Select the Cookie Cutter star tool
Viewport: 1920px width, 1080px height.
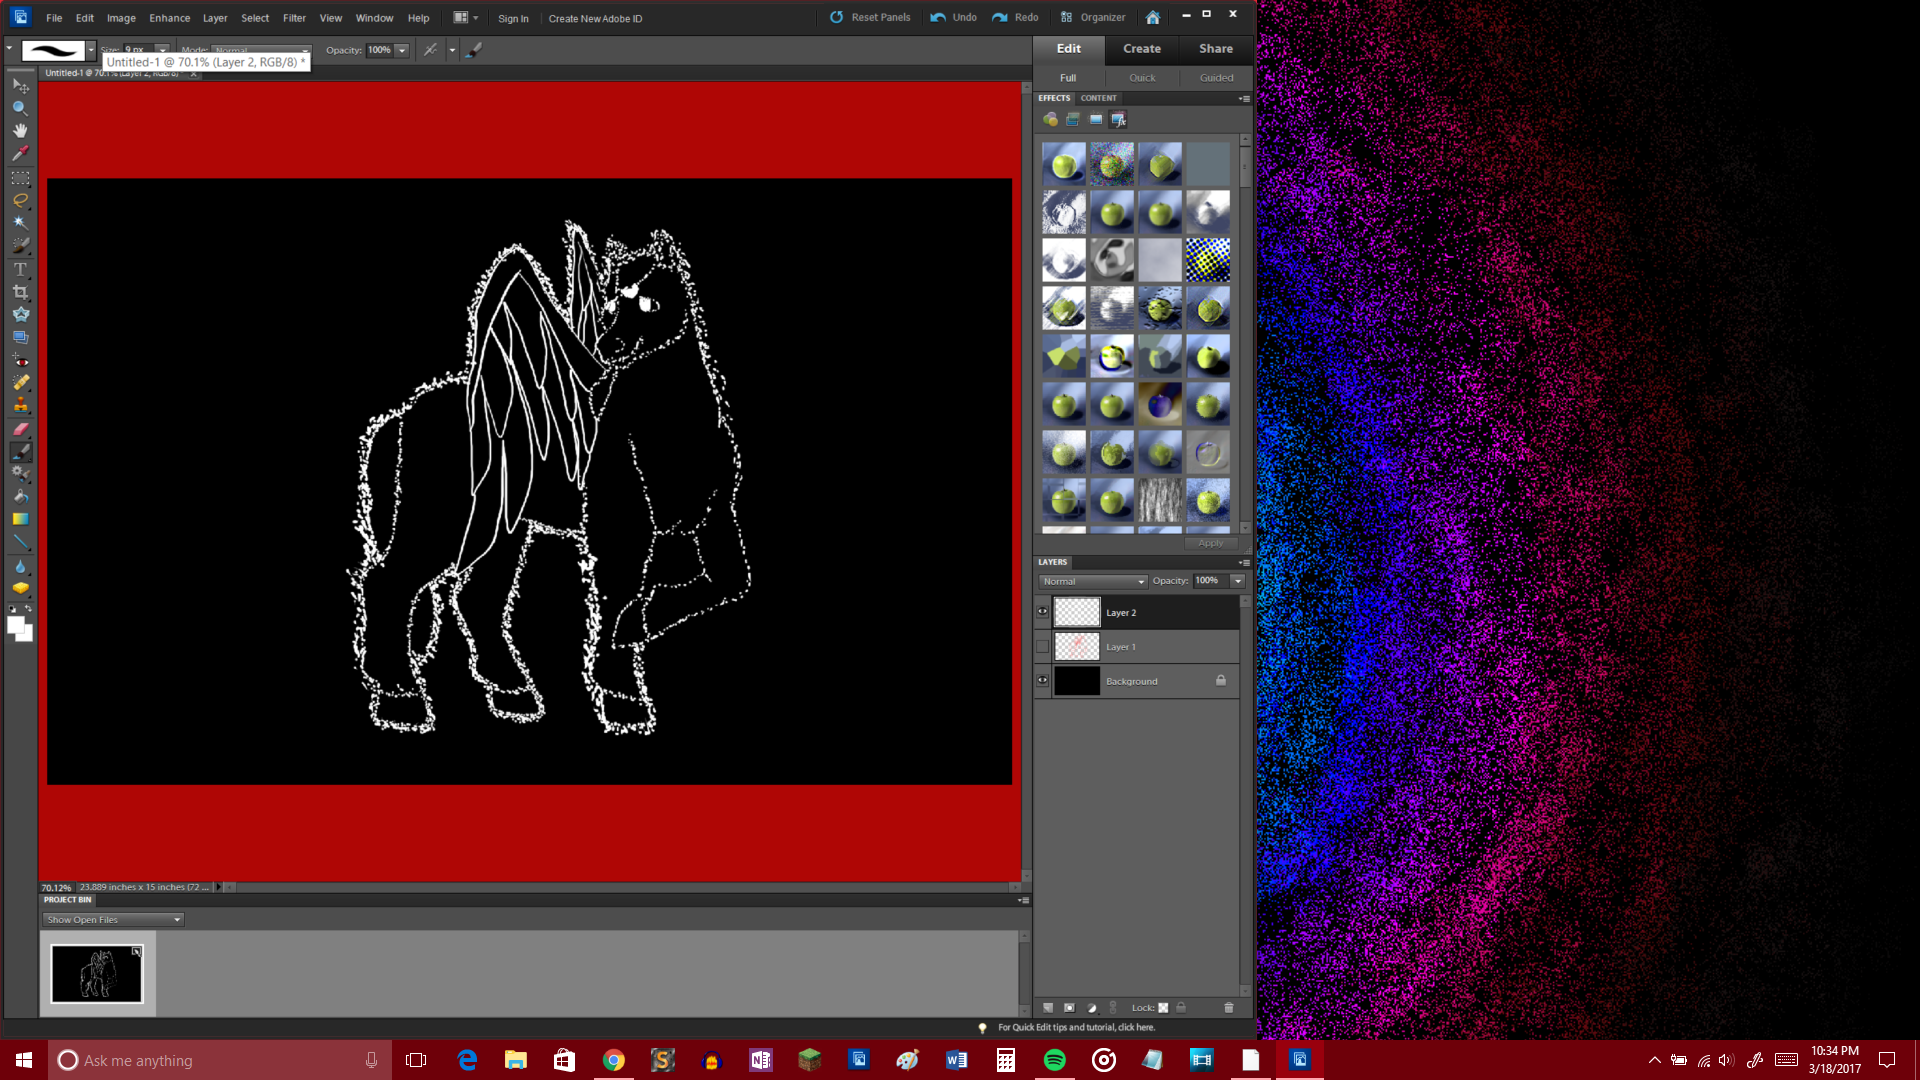pyautogui.click(x=20, y=314)
